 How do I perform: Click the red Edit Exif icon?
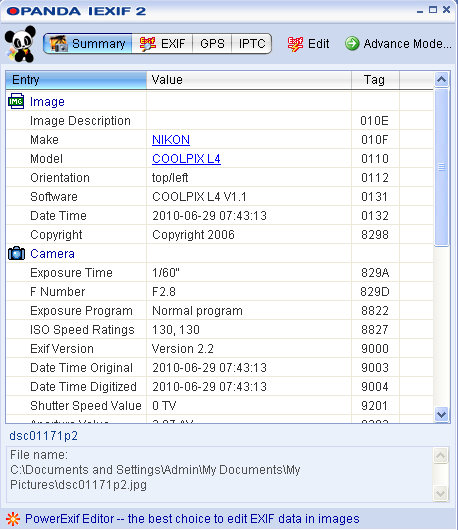pyautogui.click(x=295, y=44)
